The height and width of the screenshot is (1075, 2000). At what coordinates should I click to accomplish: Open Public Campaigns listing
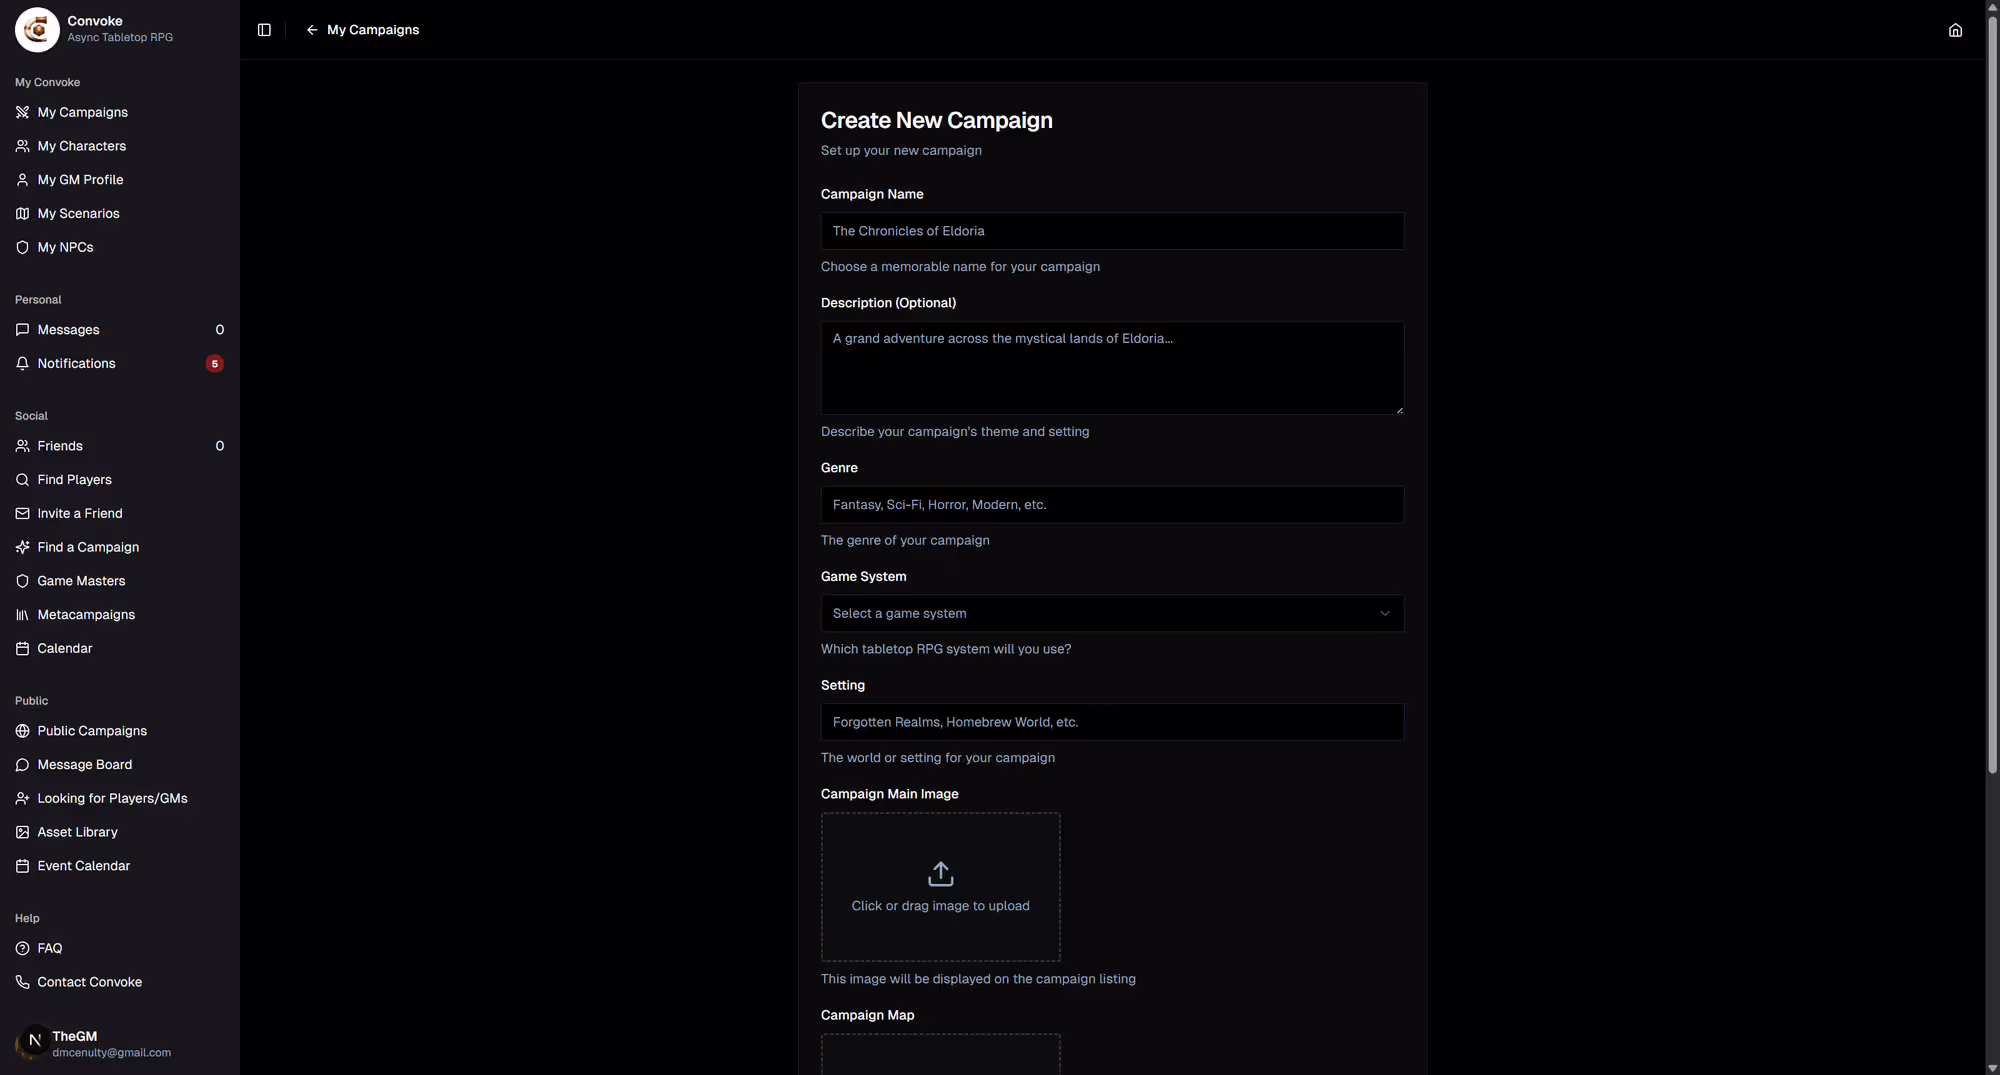click(119, 731)
